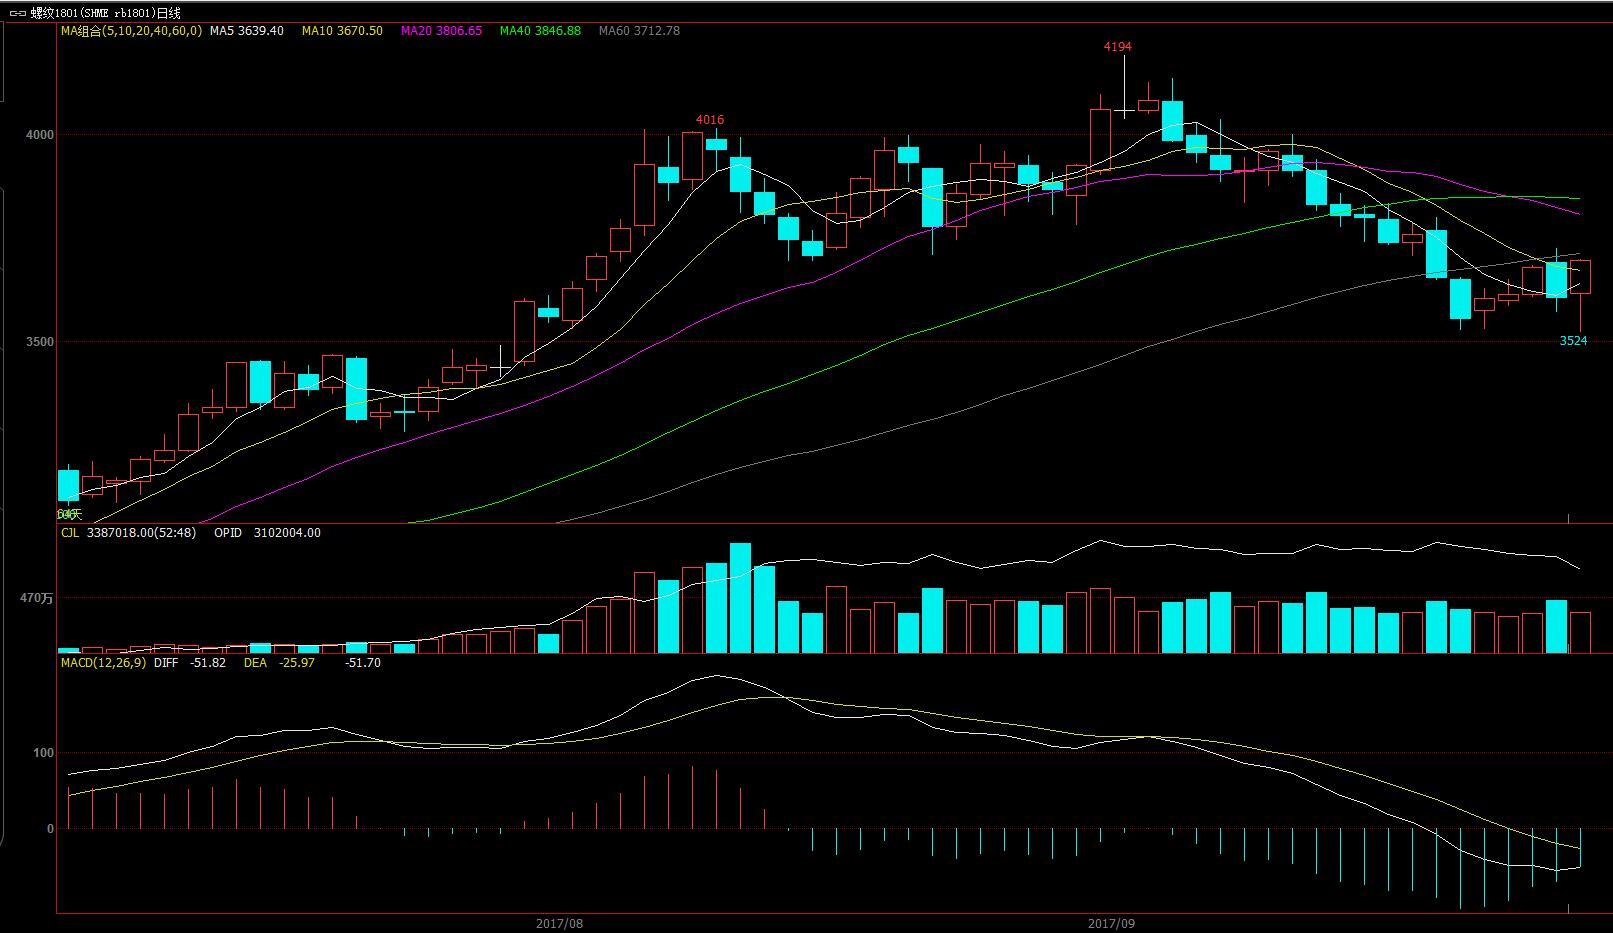The height and width of the screenshot is (933, 1613).
Task: Click the link icon beside 螺纹1801 title
Action: coord(18,13)
